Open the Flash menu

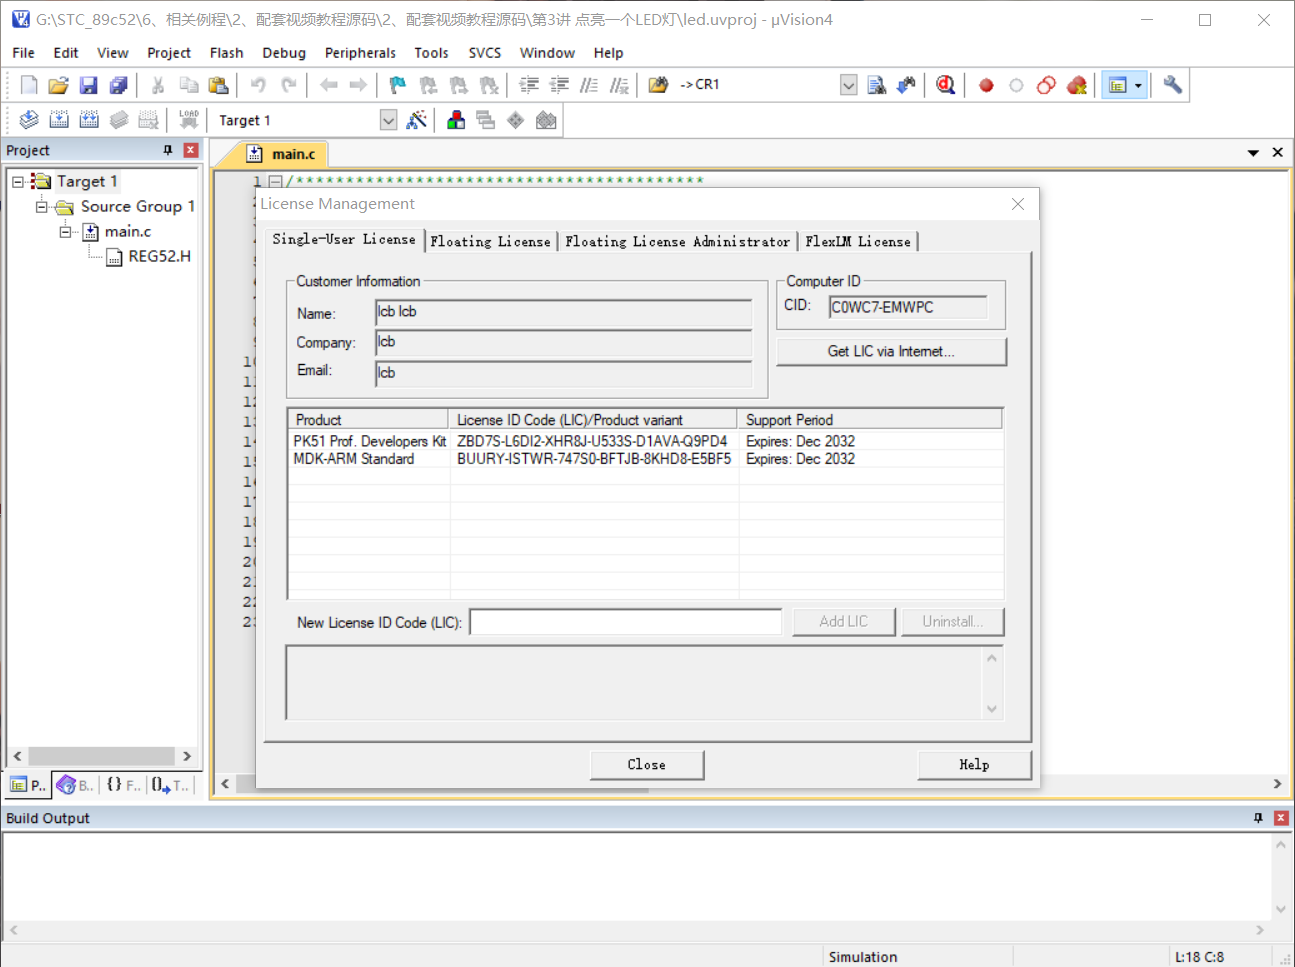pyautogui.click(x=226, y=53)
